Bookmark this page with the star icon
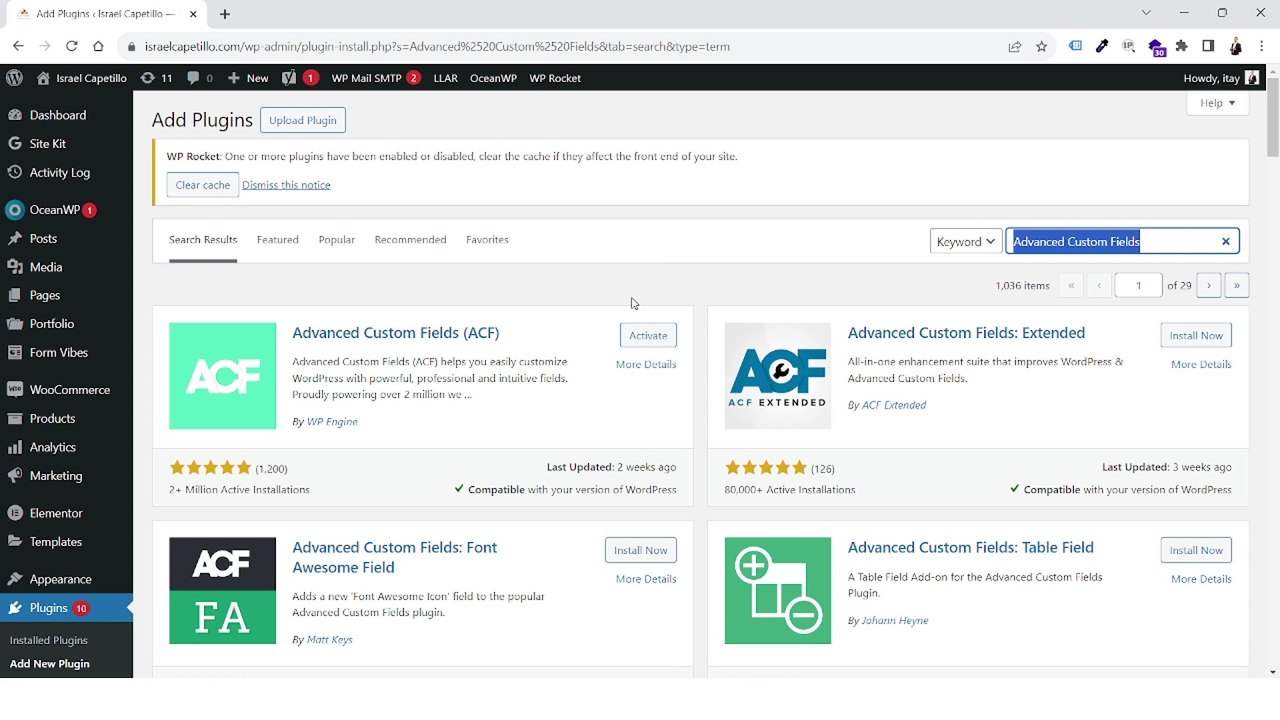 point(1041,46)
